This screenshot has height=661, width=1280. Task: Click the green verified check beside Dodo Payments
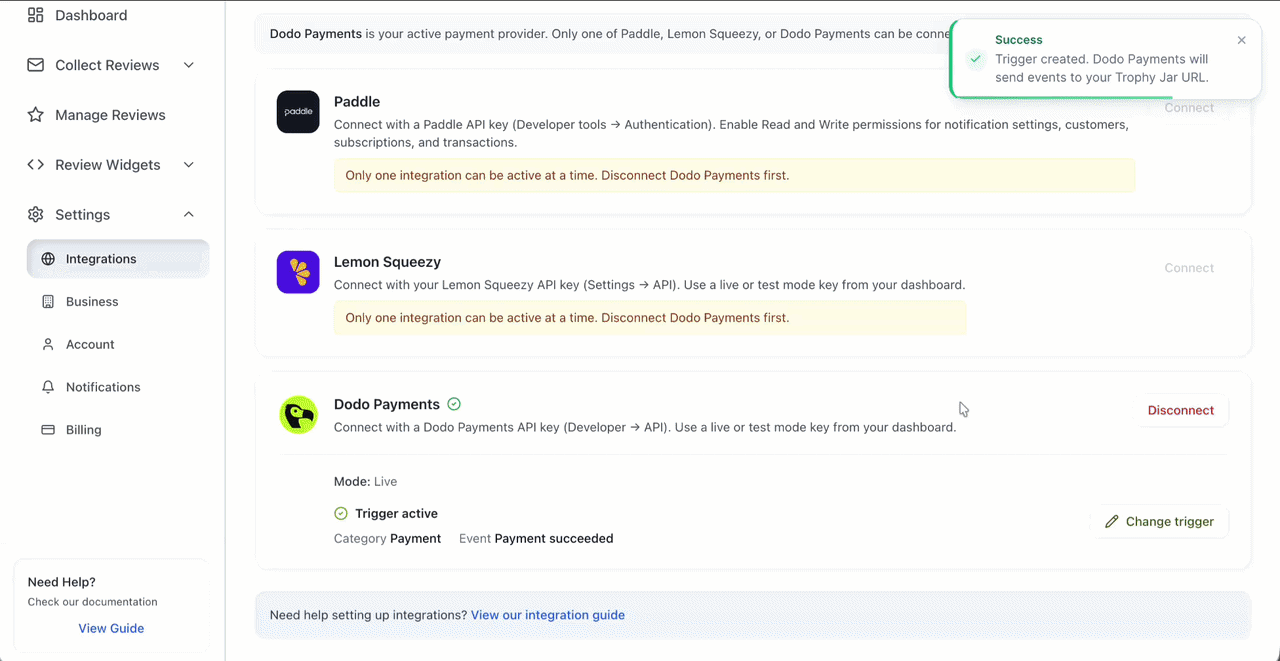coord(454,404)
